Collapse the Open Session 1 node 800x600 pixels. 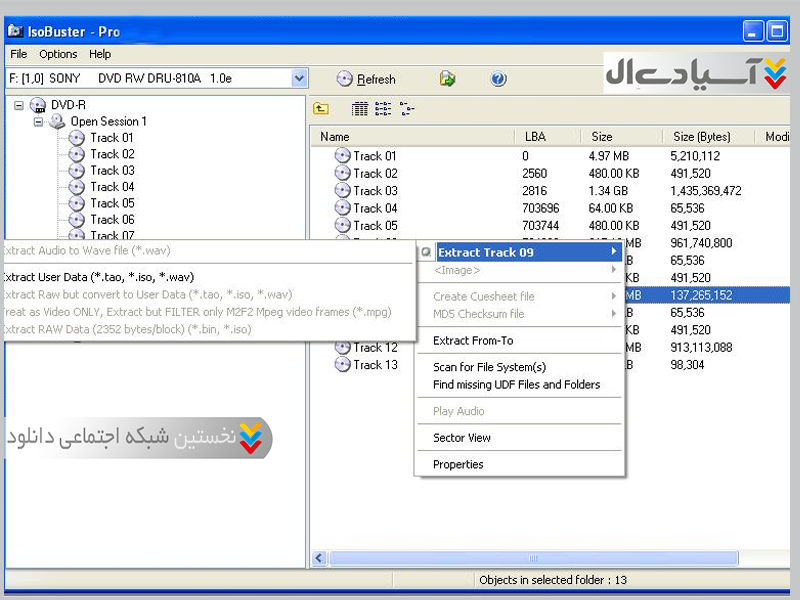pyautogui.click(x=38, y=122)
